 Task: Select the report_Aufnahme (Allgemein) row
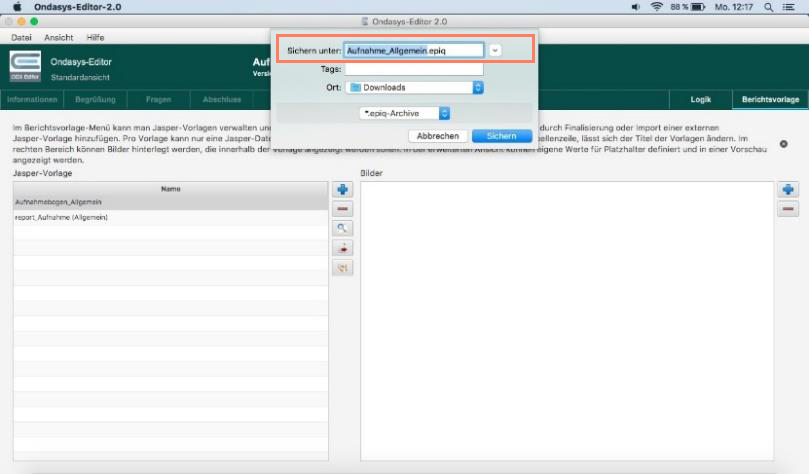coord(170,218)
